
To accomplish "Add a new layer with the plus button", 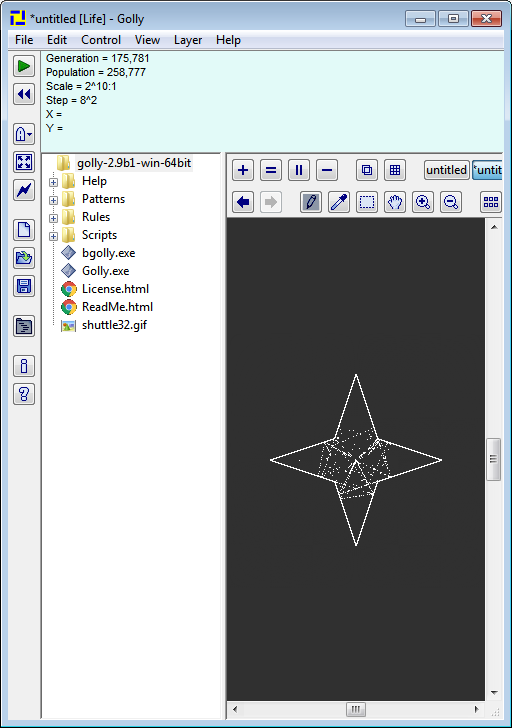I will click(x=243, y=170).
